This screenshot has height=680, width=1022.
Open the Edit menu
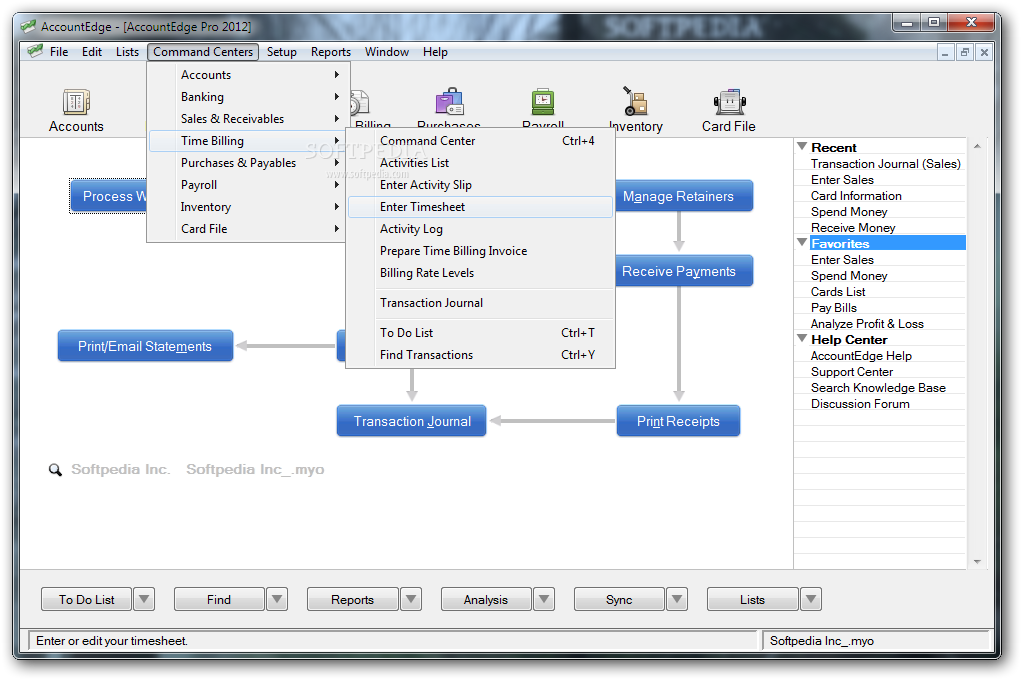click(92, 52)
